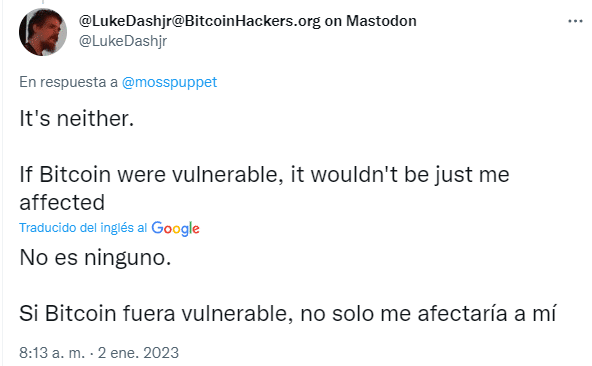Open the 8:13 a. m. timestamp
Screen dimensions: 592x366
click(52, 353)
